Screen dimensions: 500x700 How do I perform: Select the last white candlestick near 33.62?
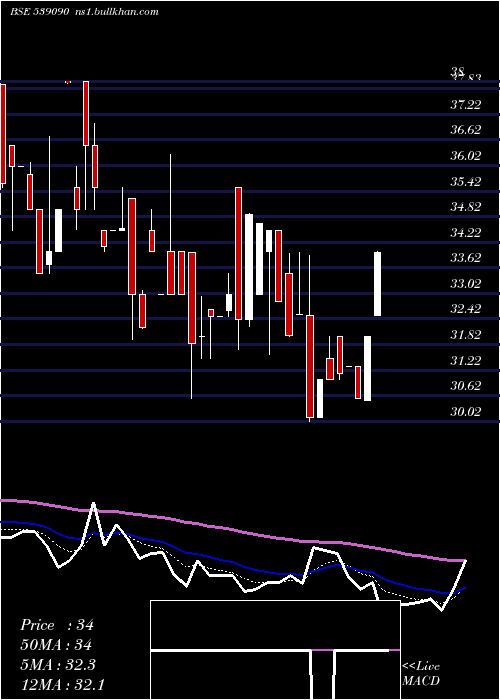coord(377,284)
